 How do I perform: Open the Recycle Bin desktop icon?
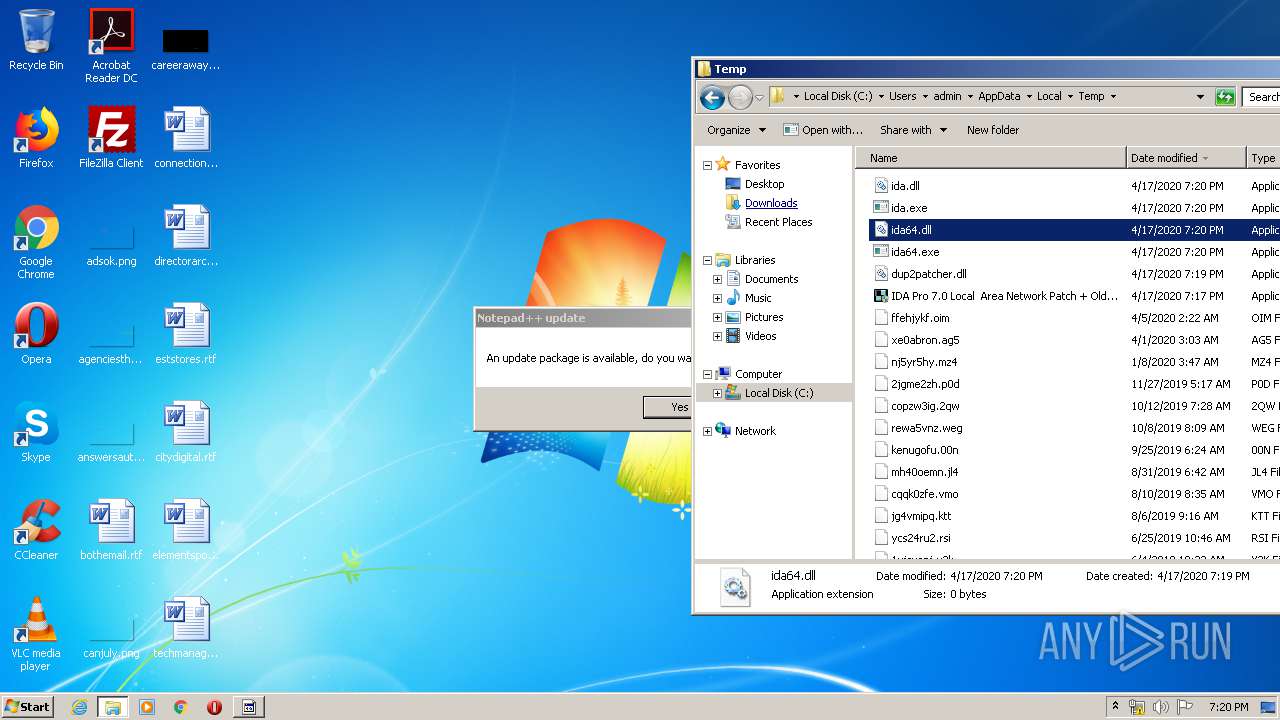coord(36,40)
